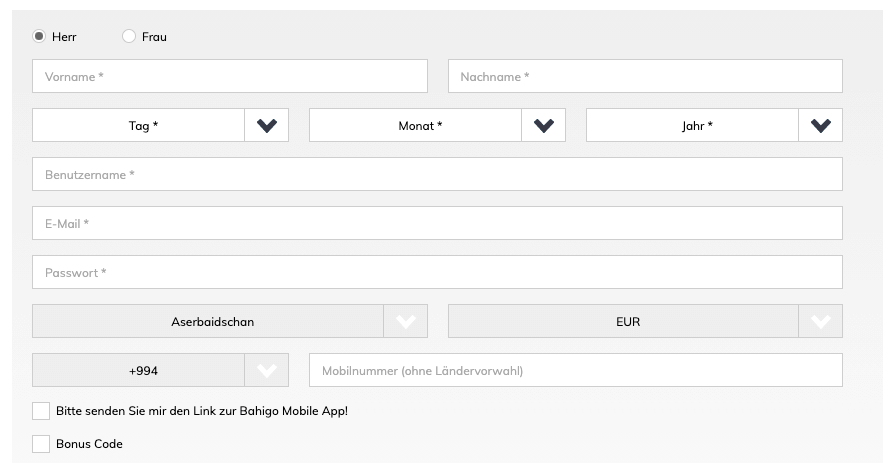This screenshot has height=463, width=895.
Task: Open the EUR currency dropdown
Action: point(623,322)
